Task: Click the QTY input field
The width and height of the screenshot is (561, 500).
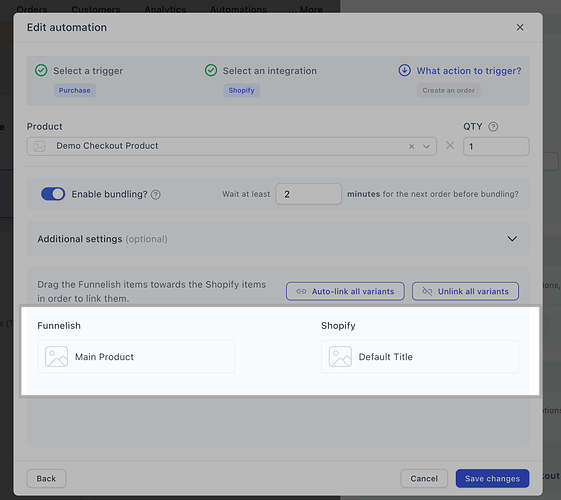Action: pyautogui.click(x=496, y=146)
